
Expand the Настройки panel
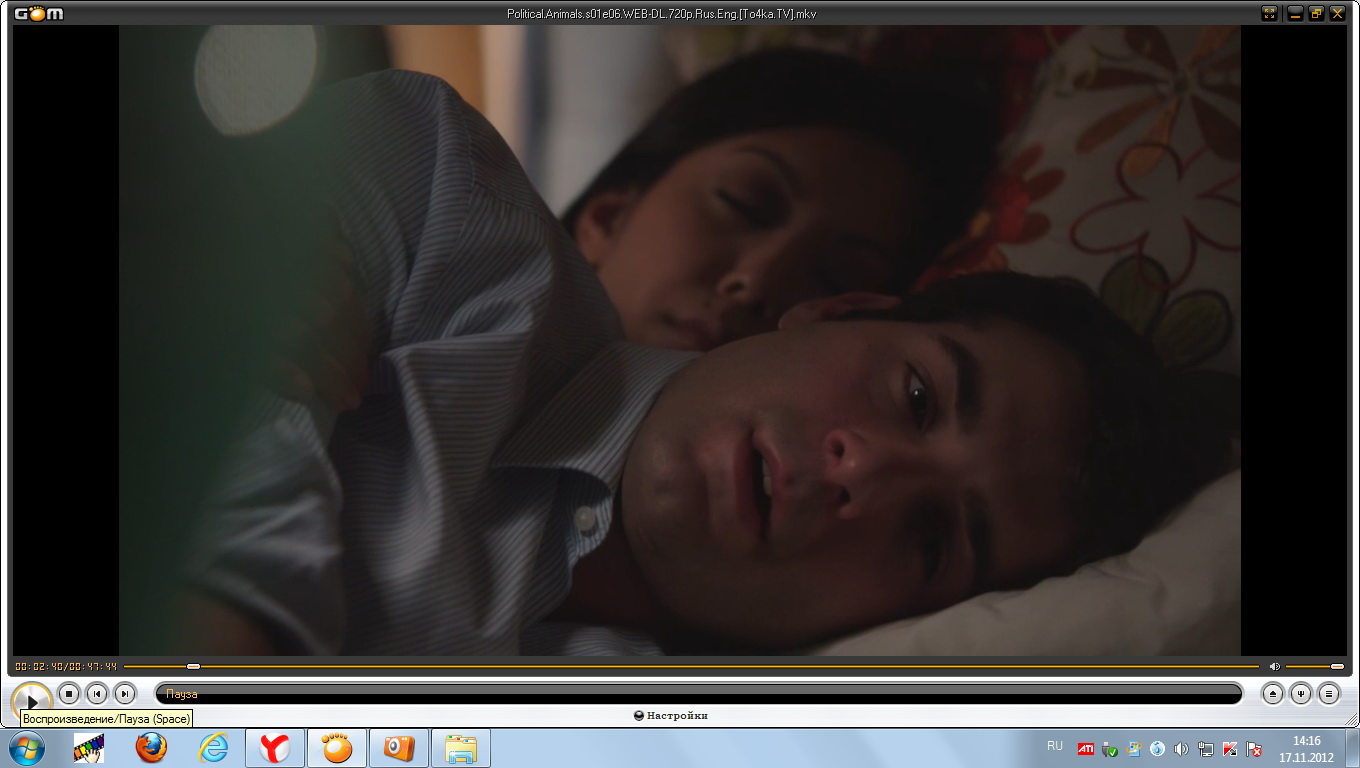672,716
